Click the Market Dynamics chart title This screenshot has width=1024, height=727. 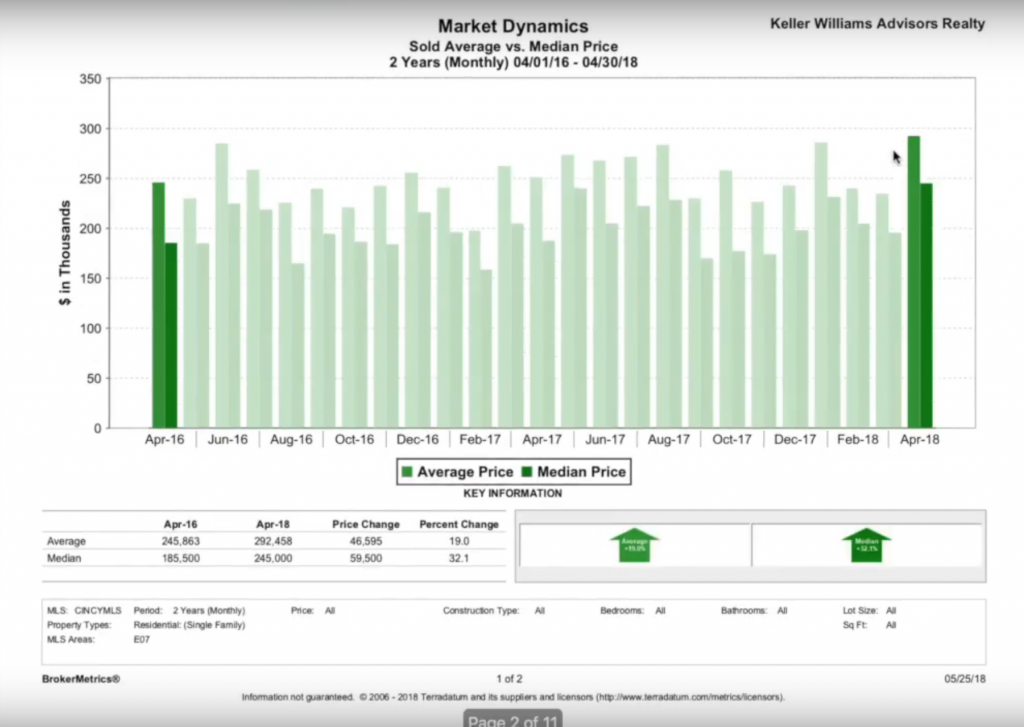click(x=513, y=27)
